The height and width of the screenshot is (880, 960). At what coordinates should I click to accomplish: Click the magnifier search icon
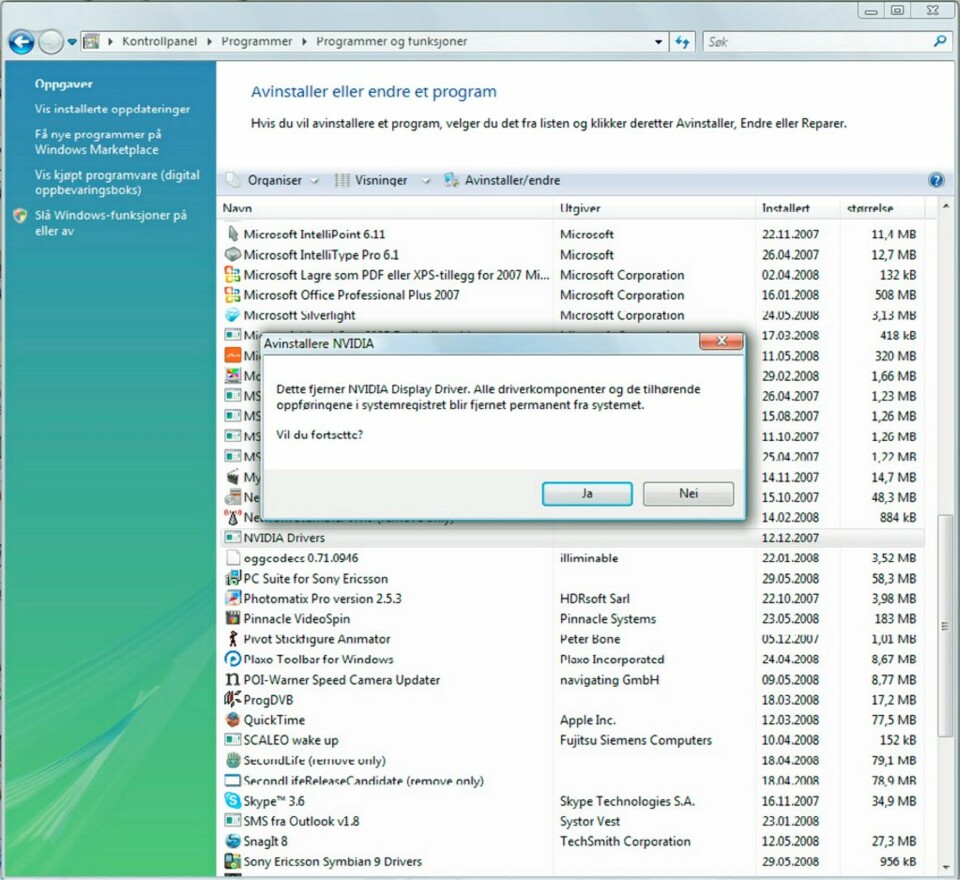940,42
